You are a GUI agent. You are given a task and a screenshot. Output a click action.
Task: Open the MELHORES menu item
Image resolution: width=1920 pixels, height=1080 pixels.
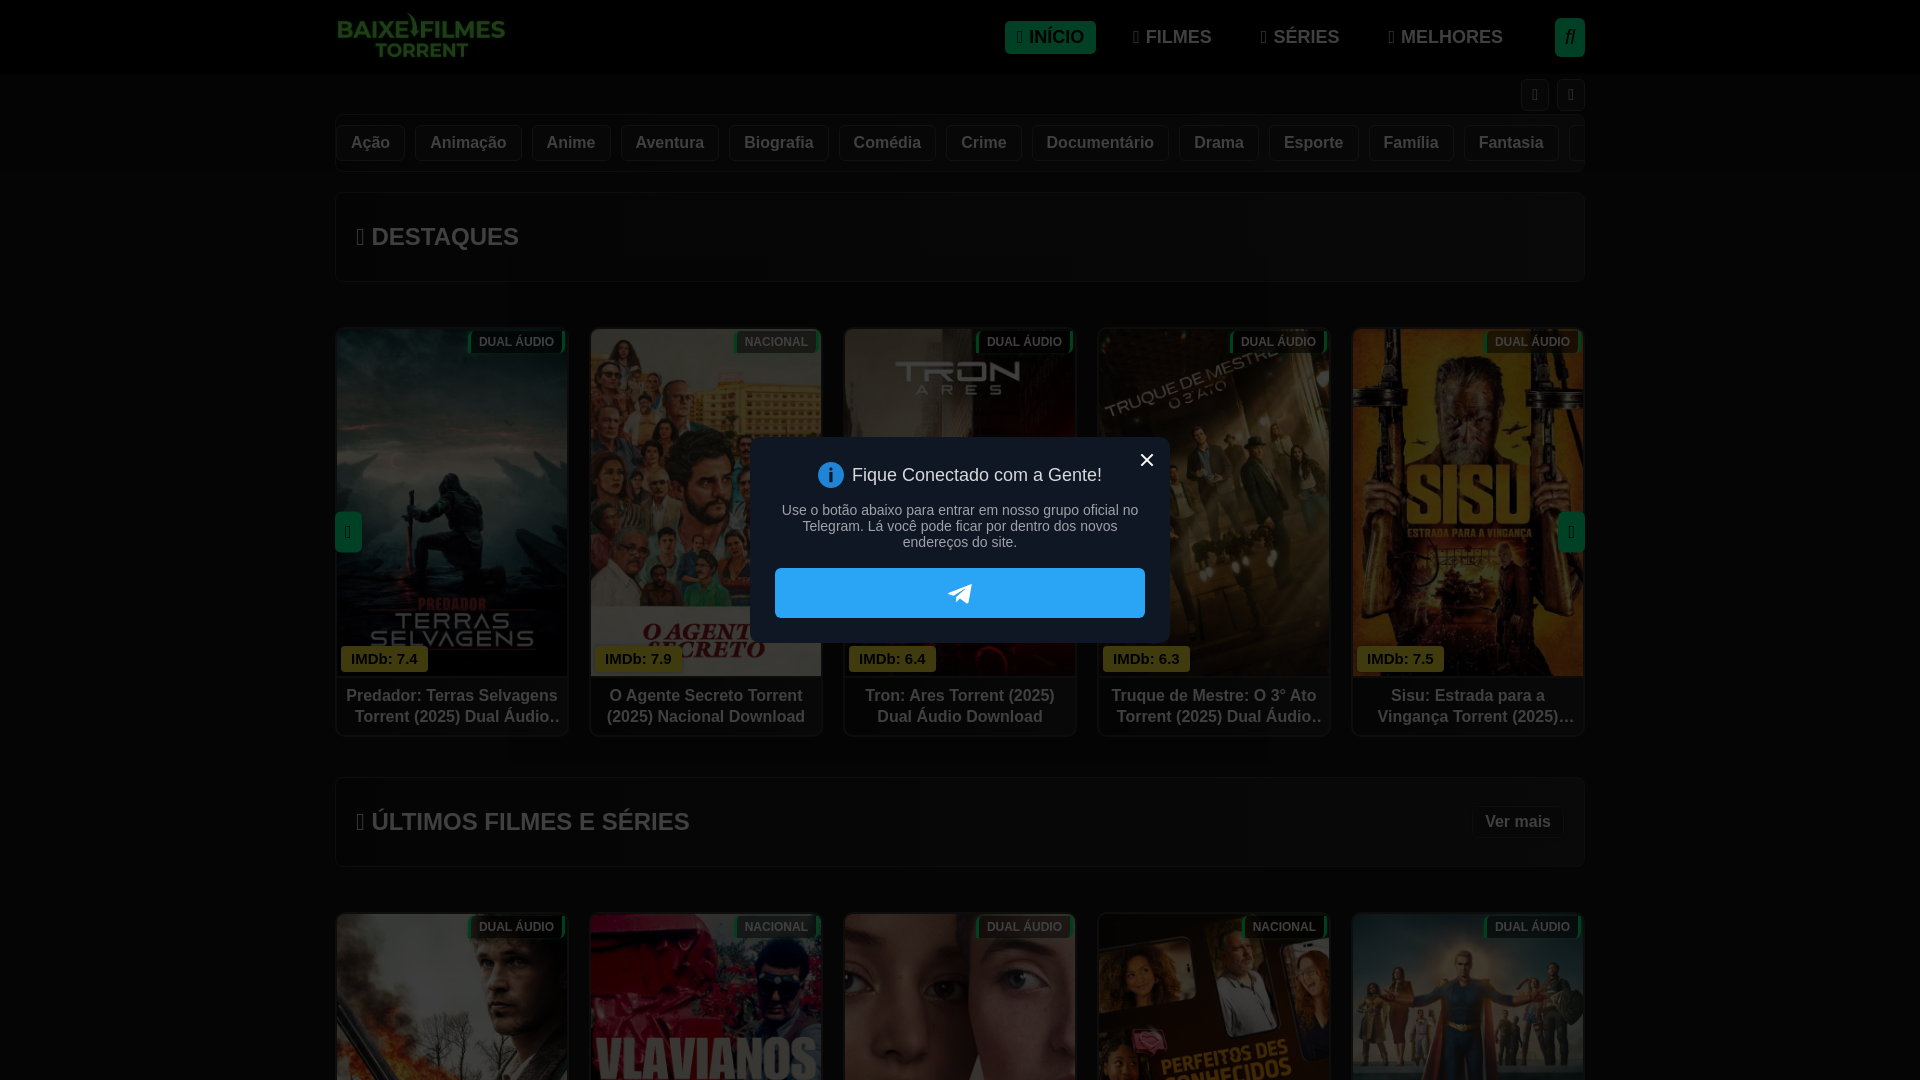click(1445, 37)
